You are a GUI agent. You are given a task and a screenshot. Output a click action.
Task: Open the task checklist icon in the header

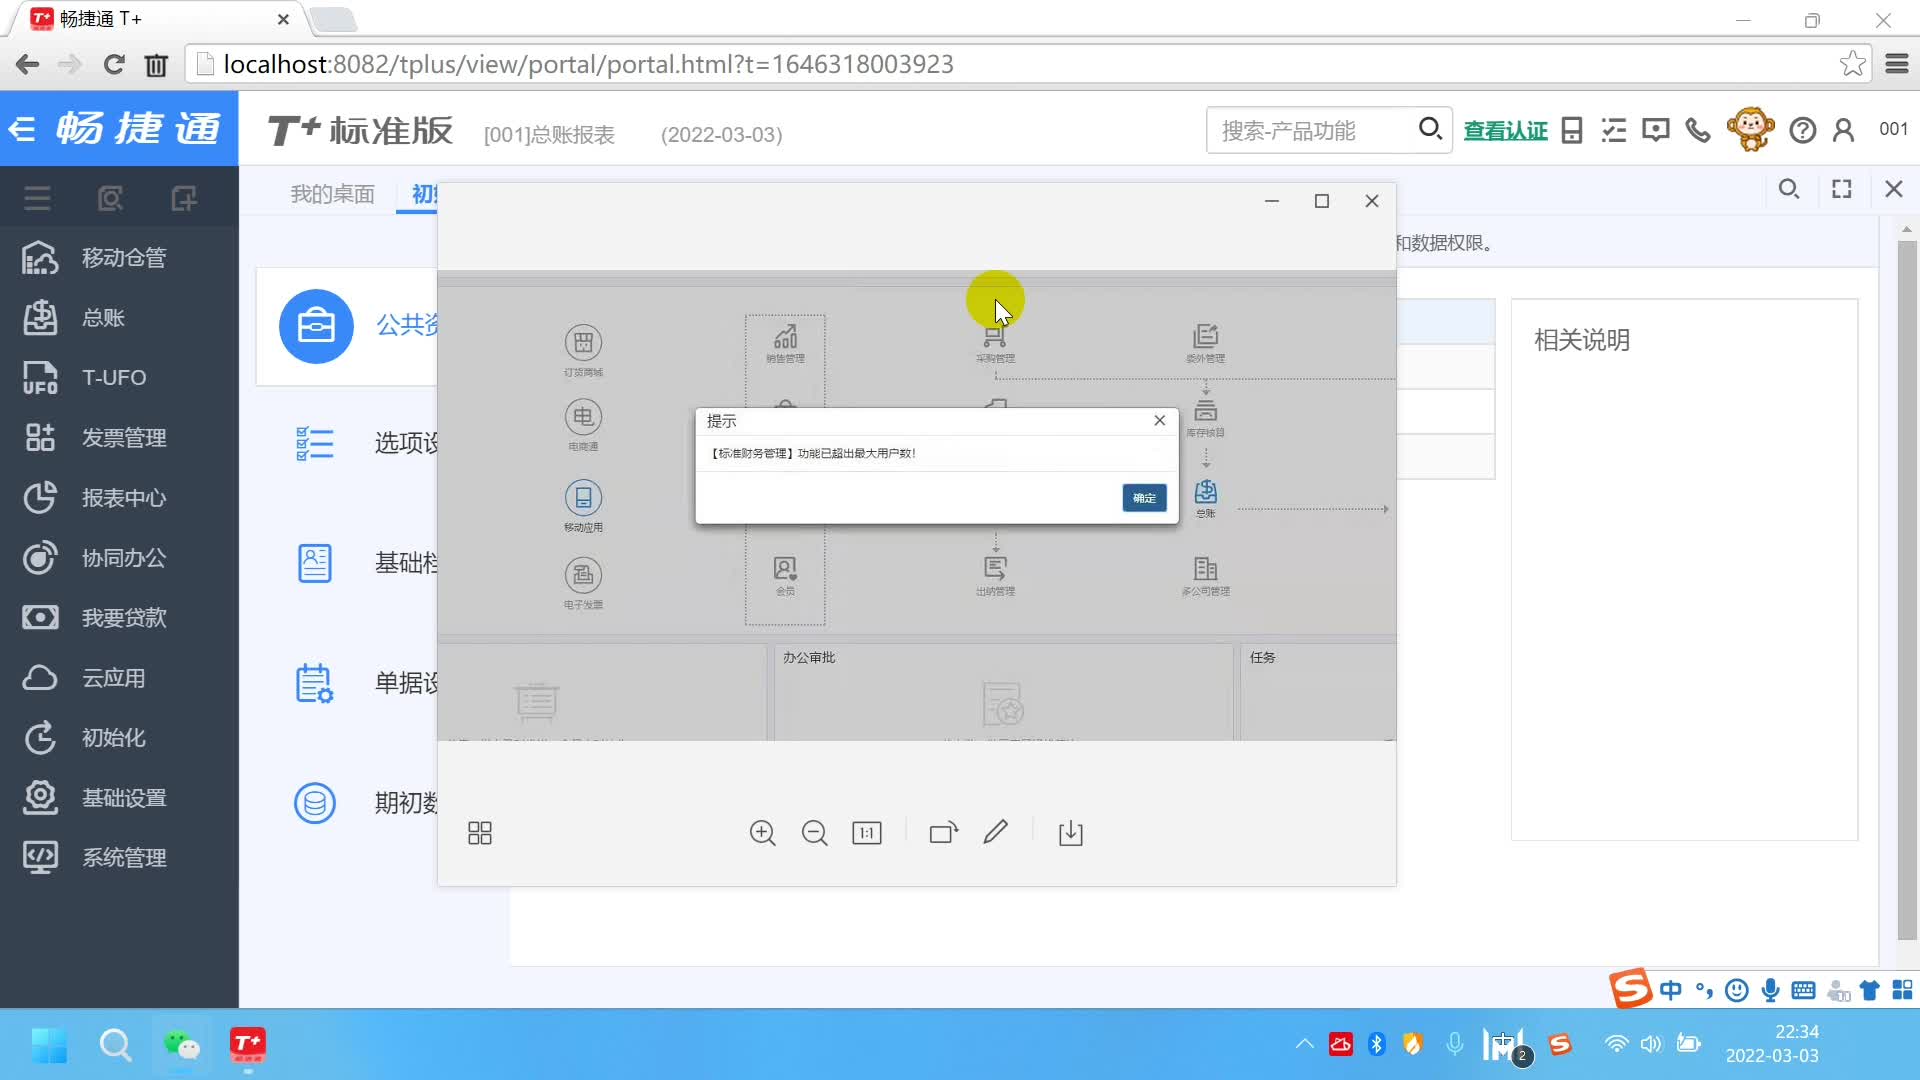coord(1613,130)
